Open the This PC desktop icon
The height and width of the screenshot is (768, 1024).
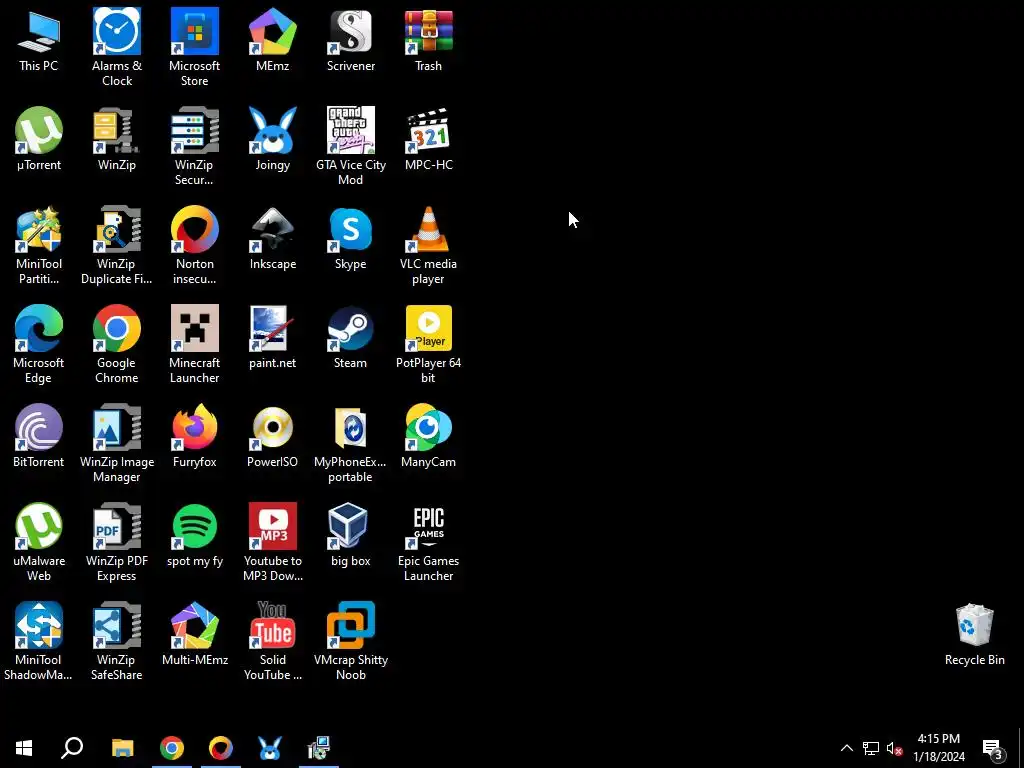39,40
